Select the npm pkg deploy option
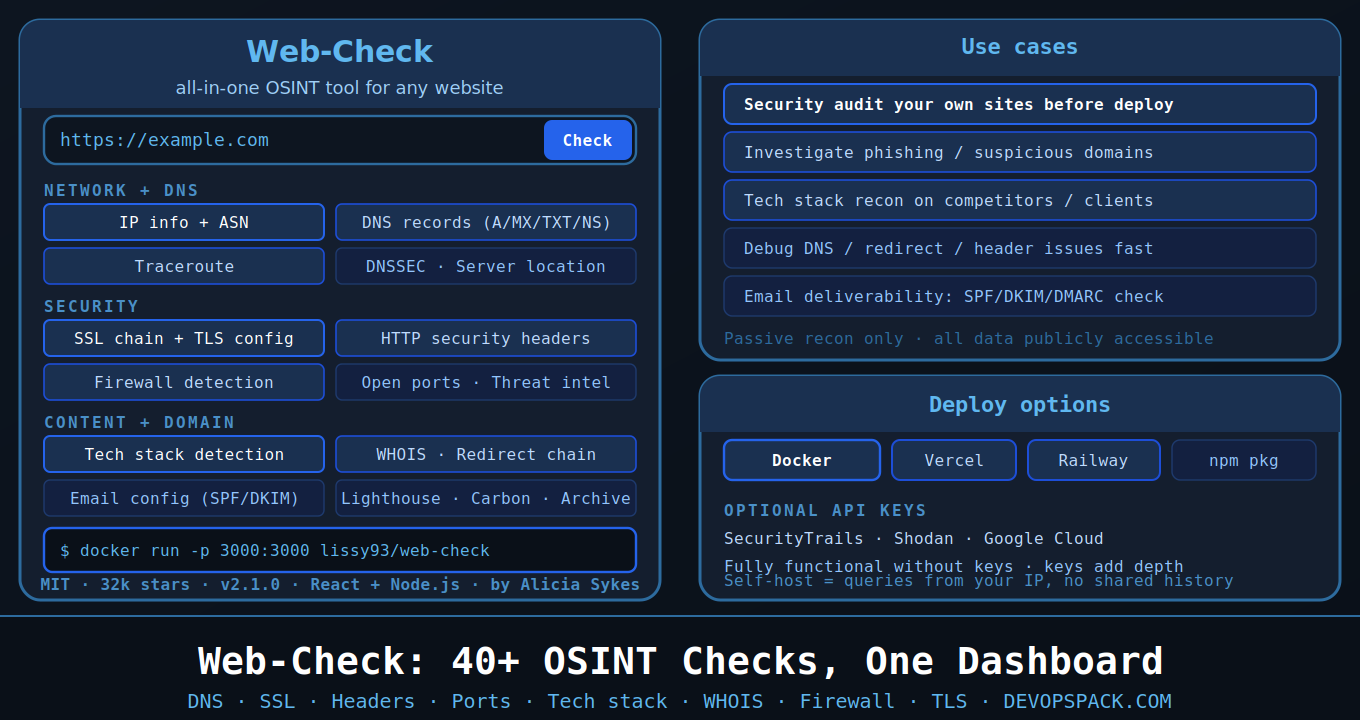 (x=1244, y=460)
